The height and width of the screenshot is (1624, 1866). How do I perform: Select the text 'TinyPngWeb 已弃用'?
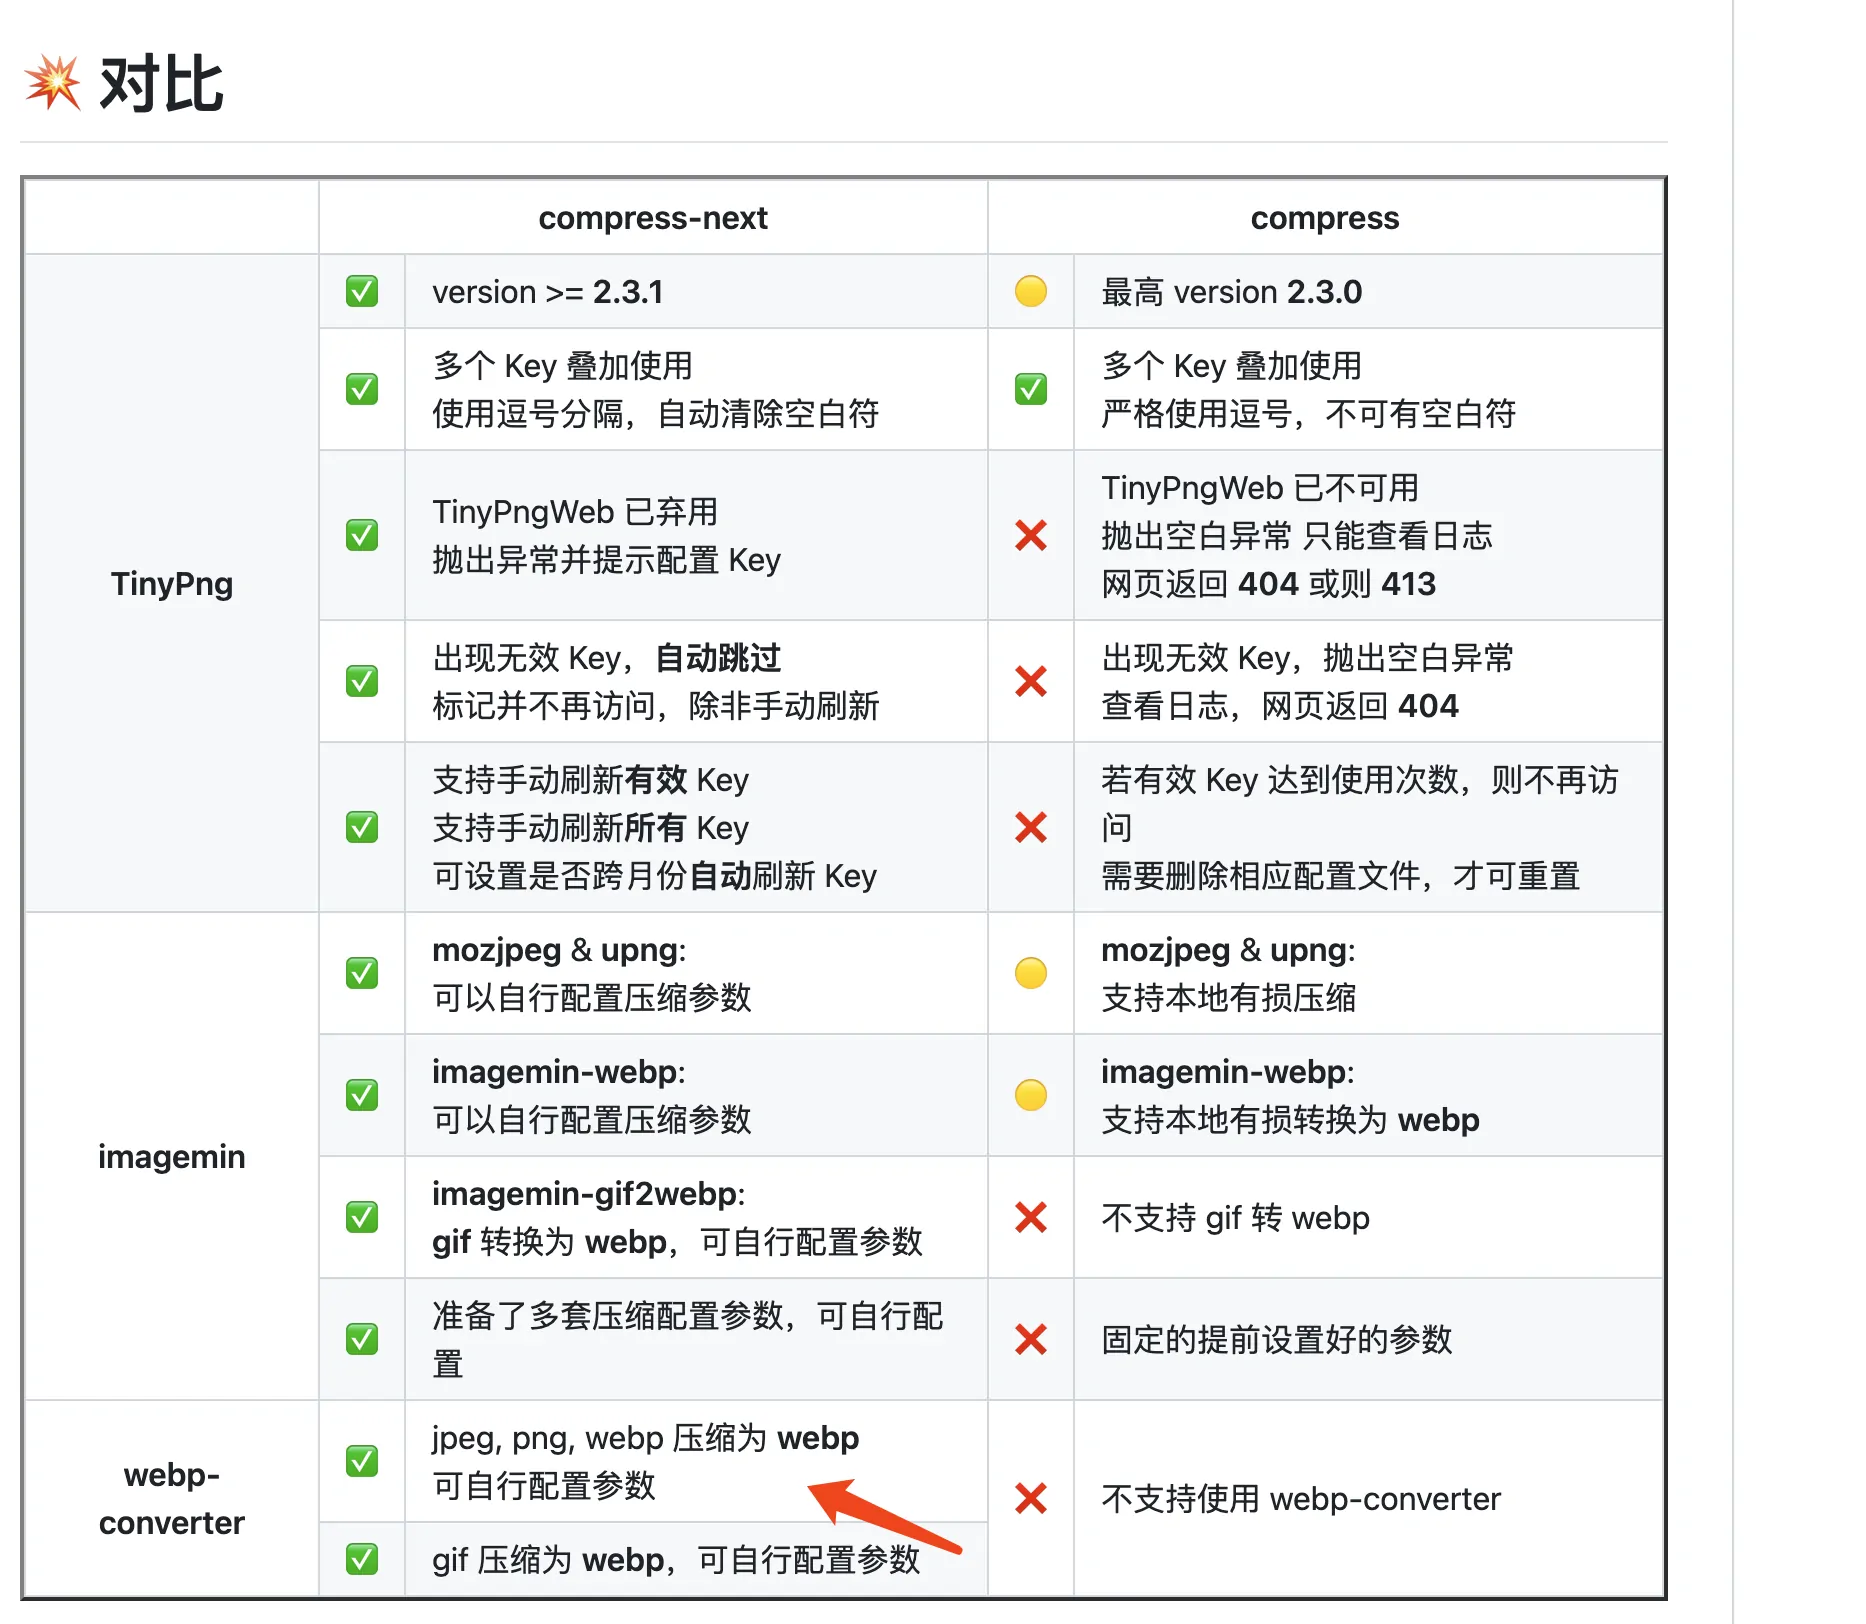pyautogui.click(x=575, y=512)
